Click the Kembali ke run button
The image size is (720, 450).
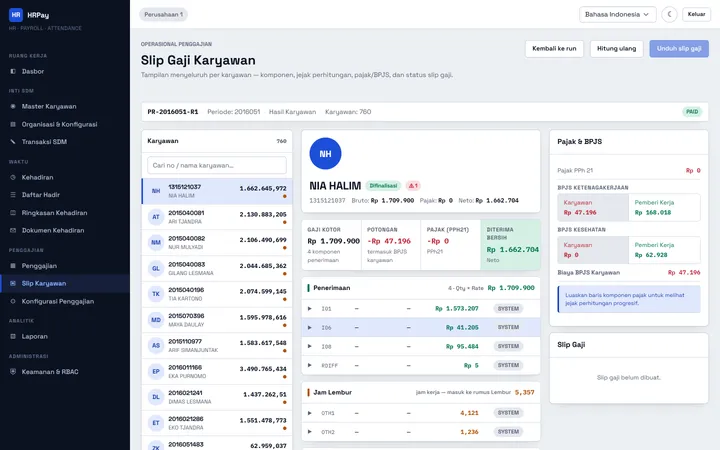pyautogui.click(x=554, y=49)
